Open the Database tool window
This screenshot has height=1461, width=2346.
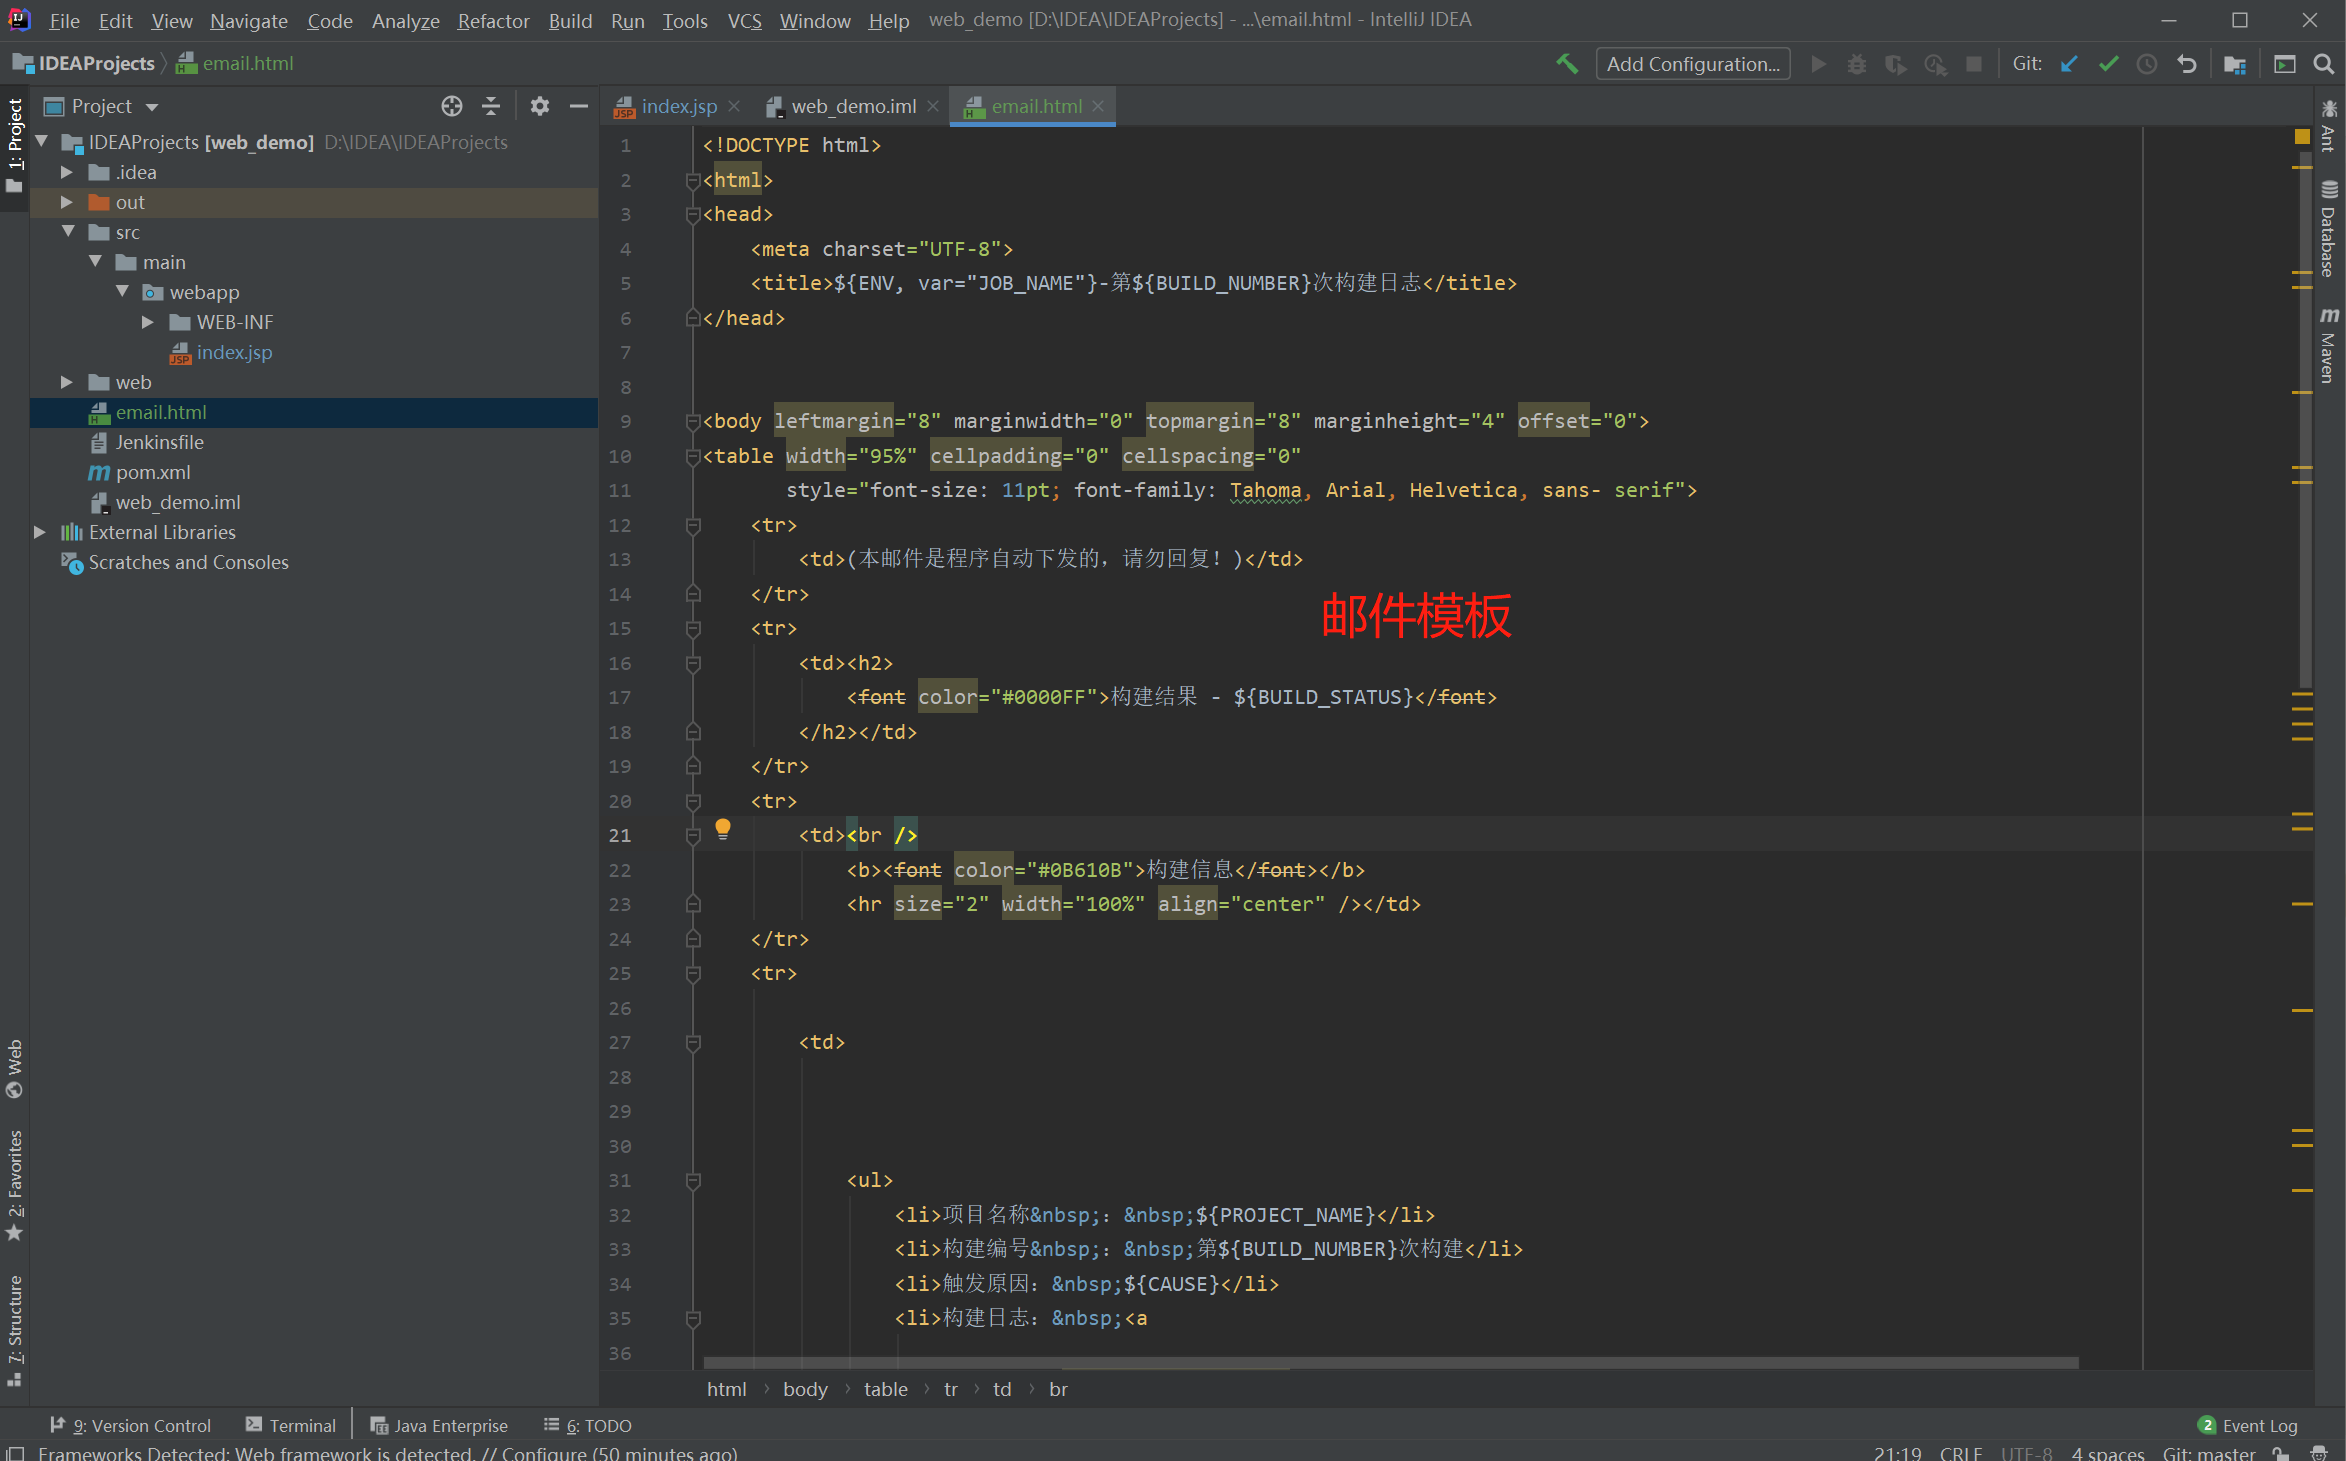(2329, 229)
